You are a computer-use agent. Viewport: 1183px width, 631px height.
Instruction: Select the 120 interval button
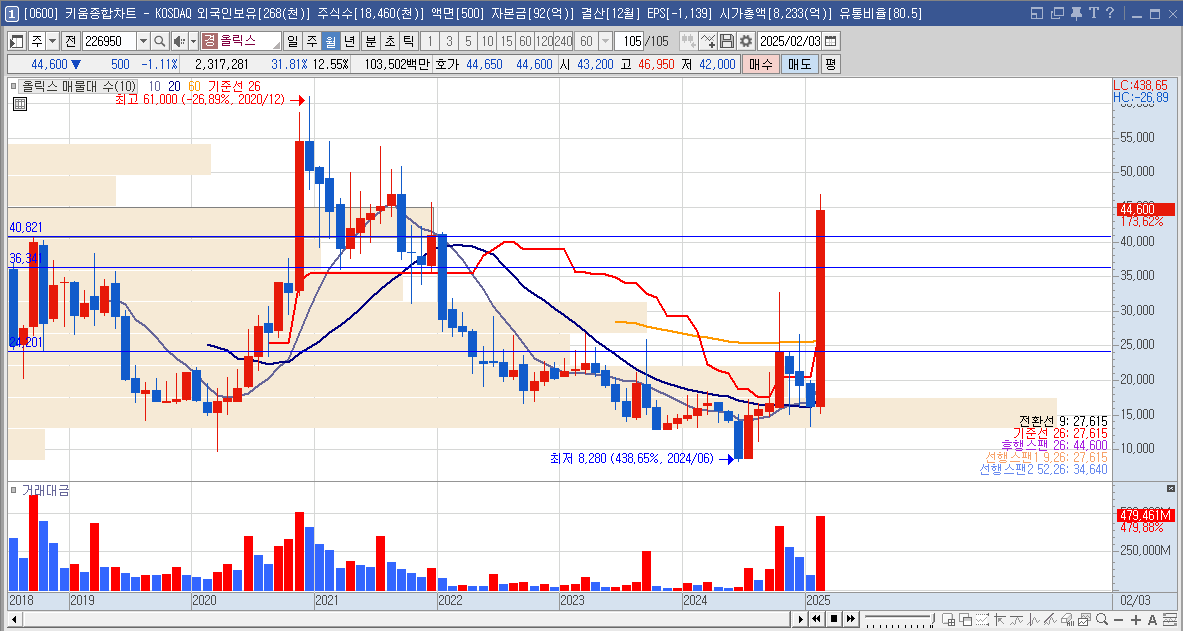pos(544,42)
